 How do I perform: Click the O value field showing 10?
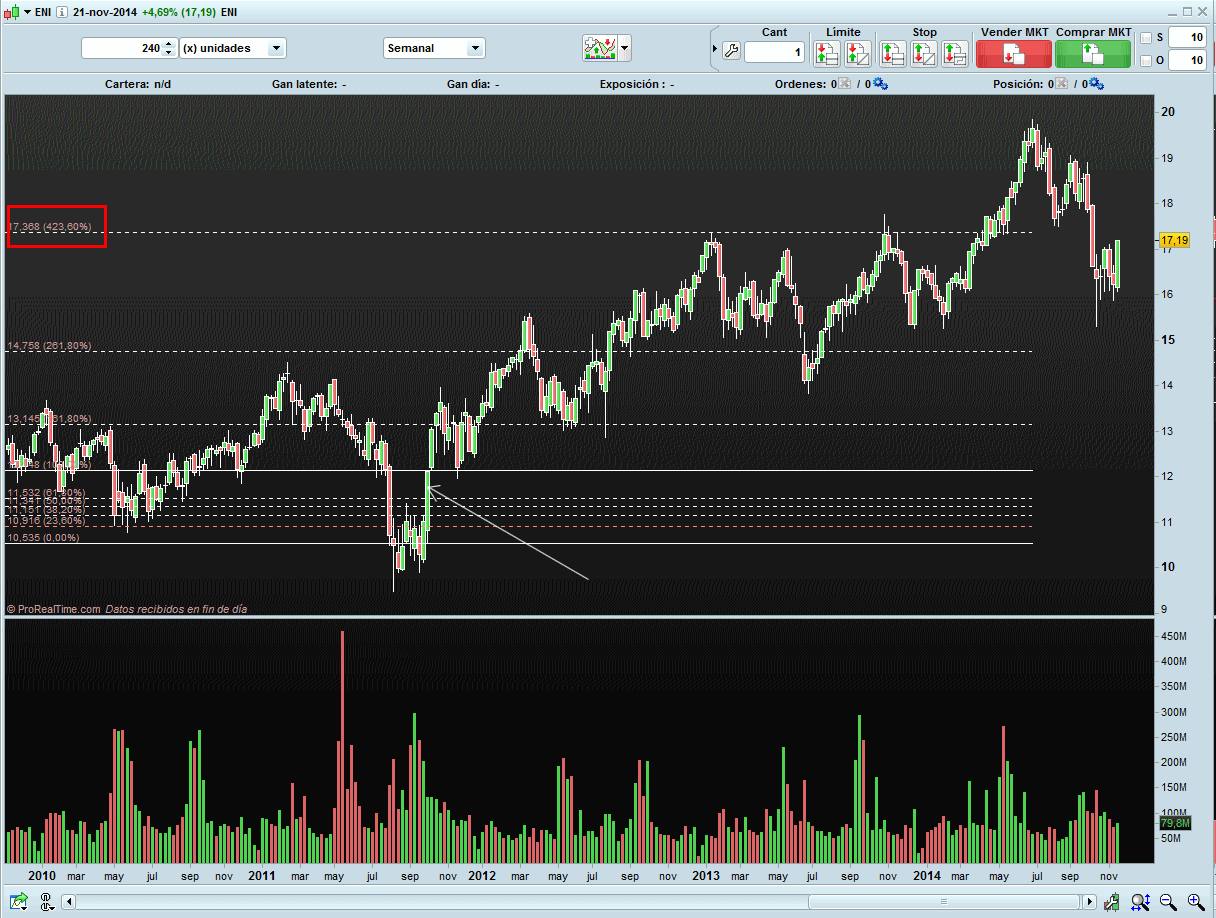(1188, 61)
